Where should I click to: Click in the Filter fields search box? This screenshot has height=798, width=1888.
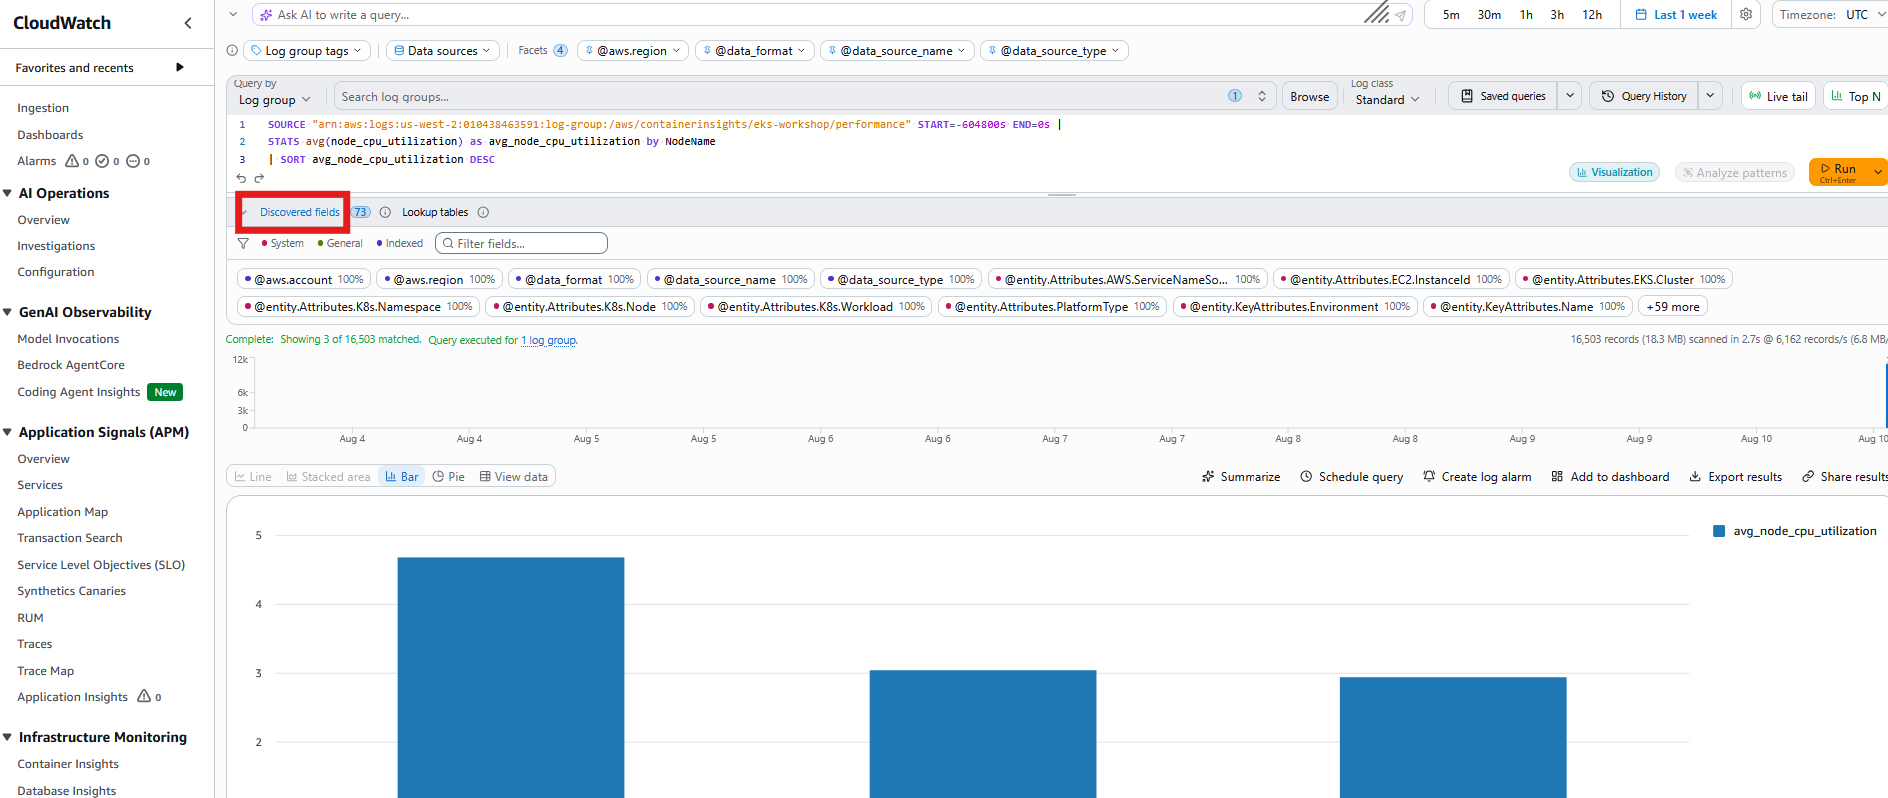[521, 243]
